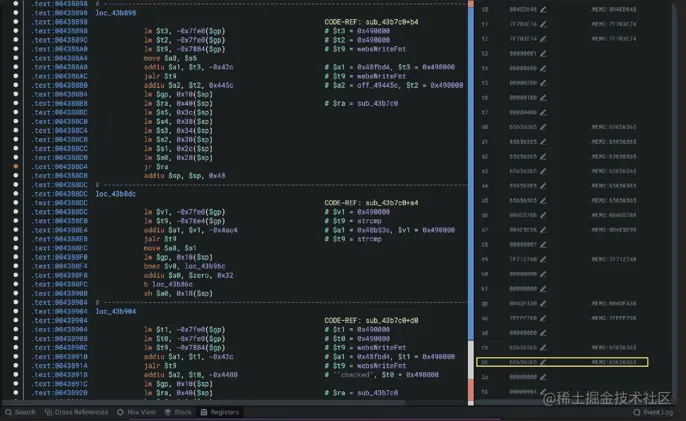Select the Registers tab
This screenshot has height=421, width=686.
coord(220,412)
